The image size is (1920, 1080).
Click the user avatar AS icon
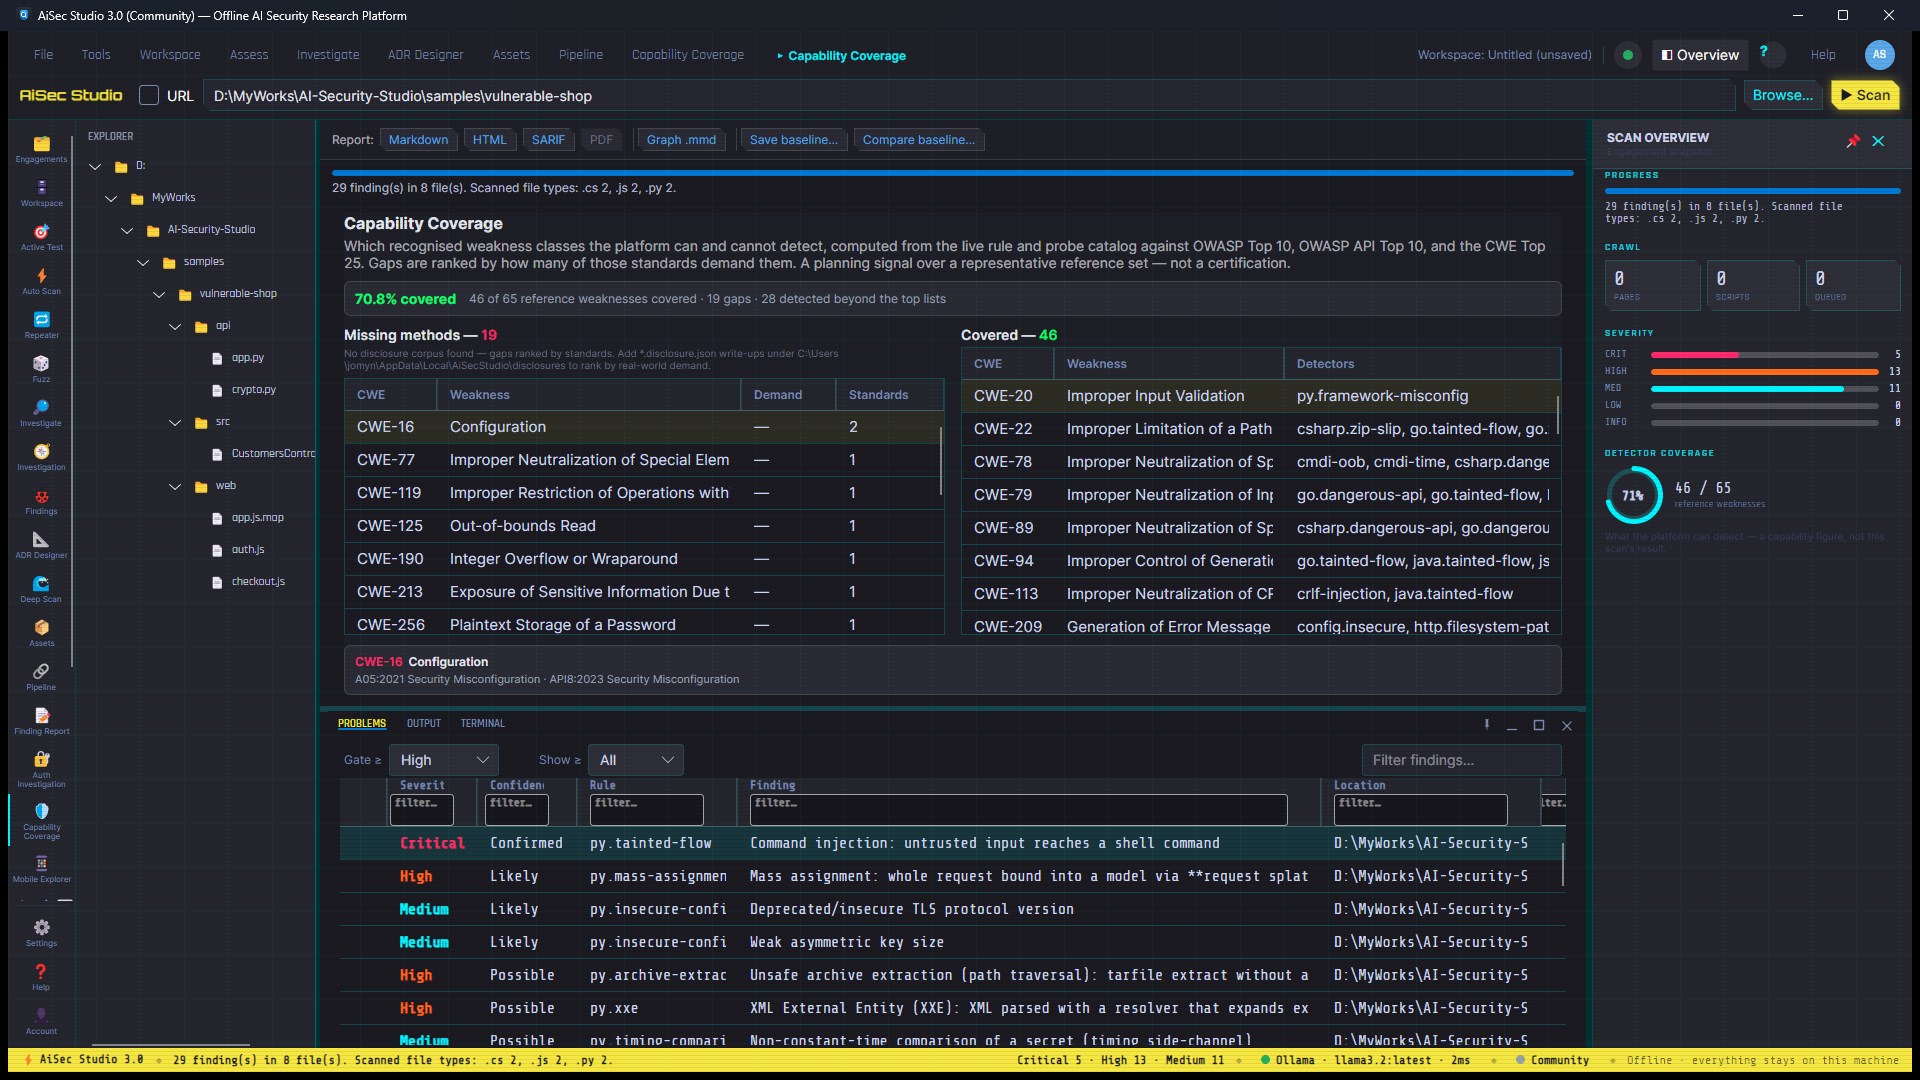pyautogui.click(x=1879, y=55)
